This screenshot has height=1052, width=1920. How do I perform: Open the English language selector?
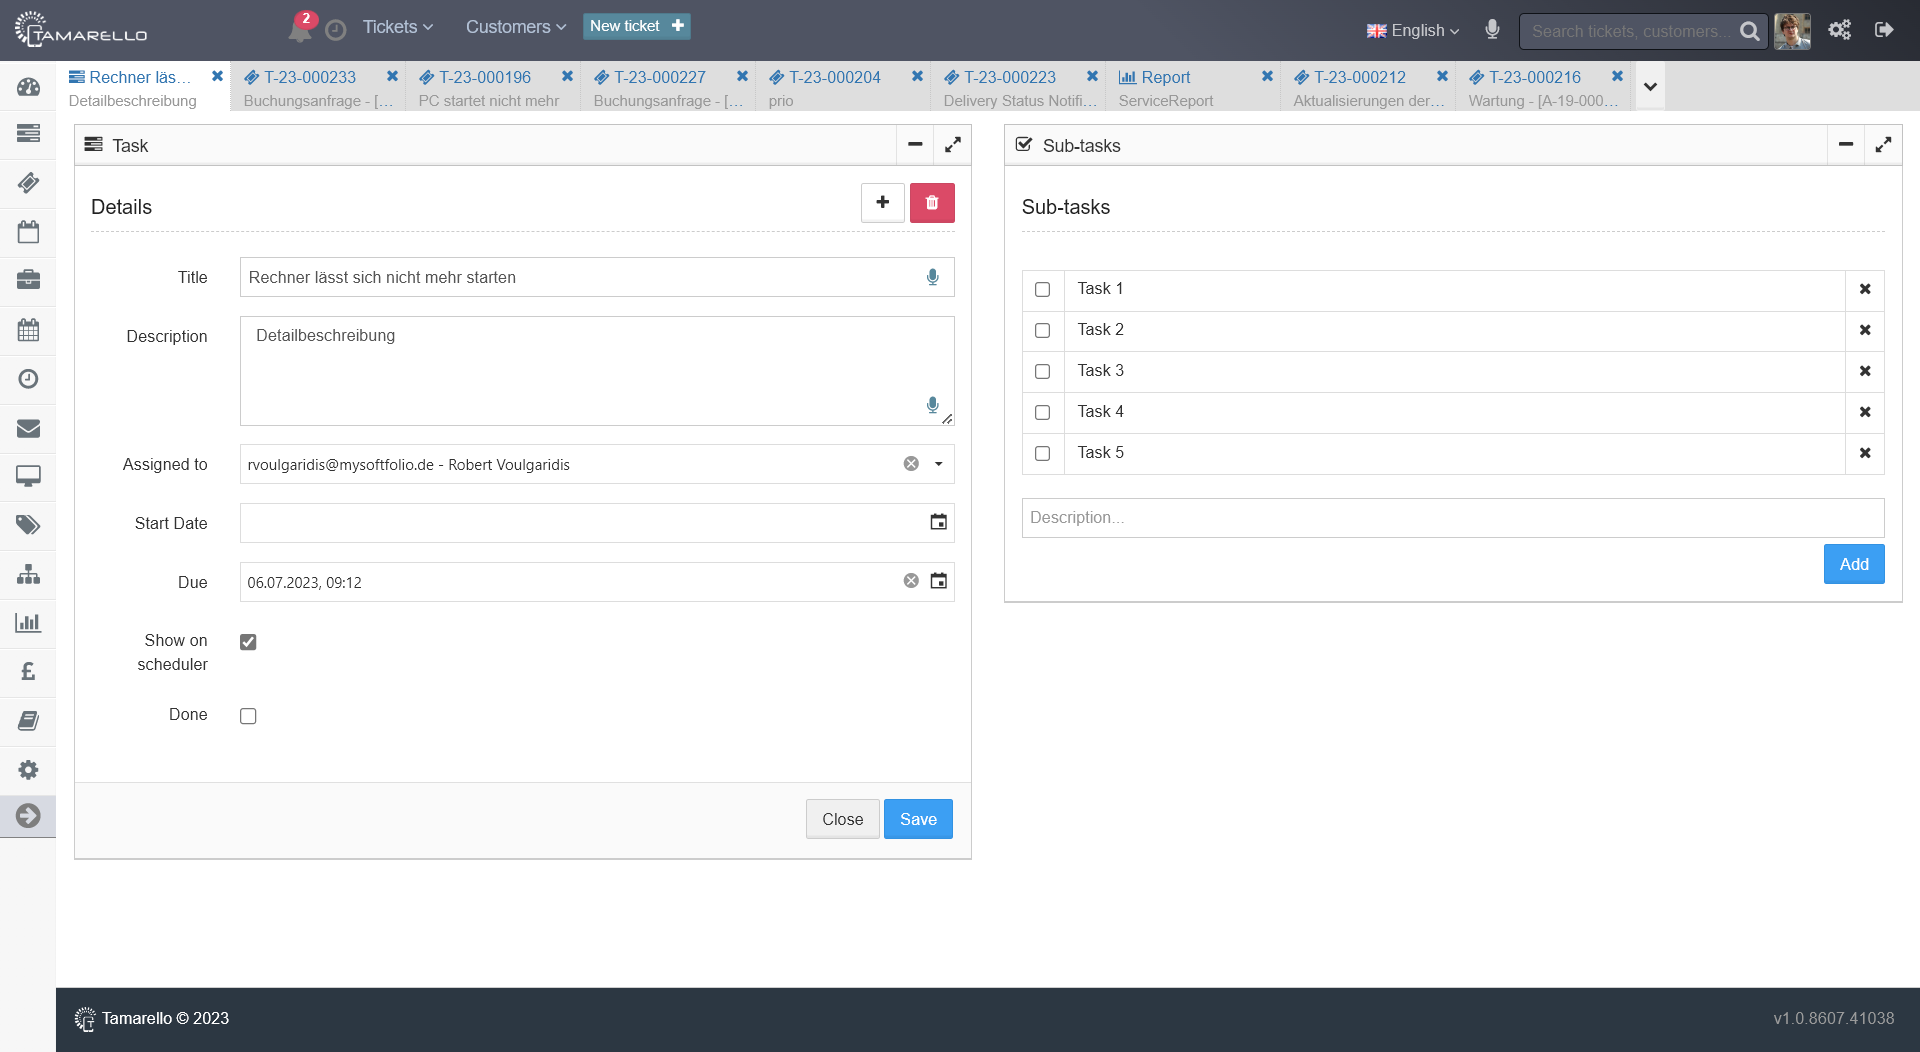point(1413,31)
